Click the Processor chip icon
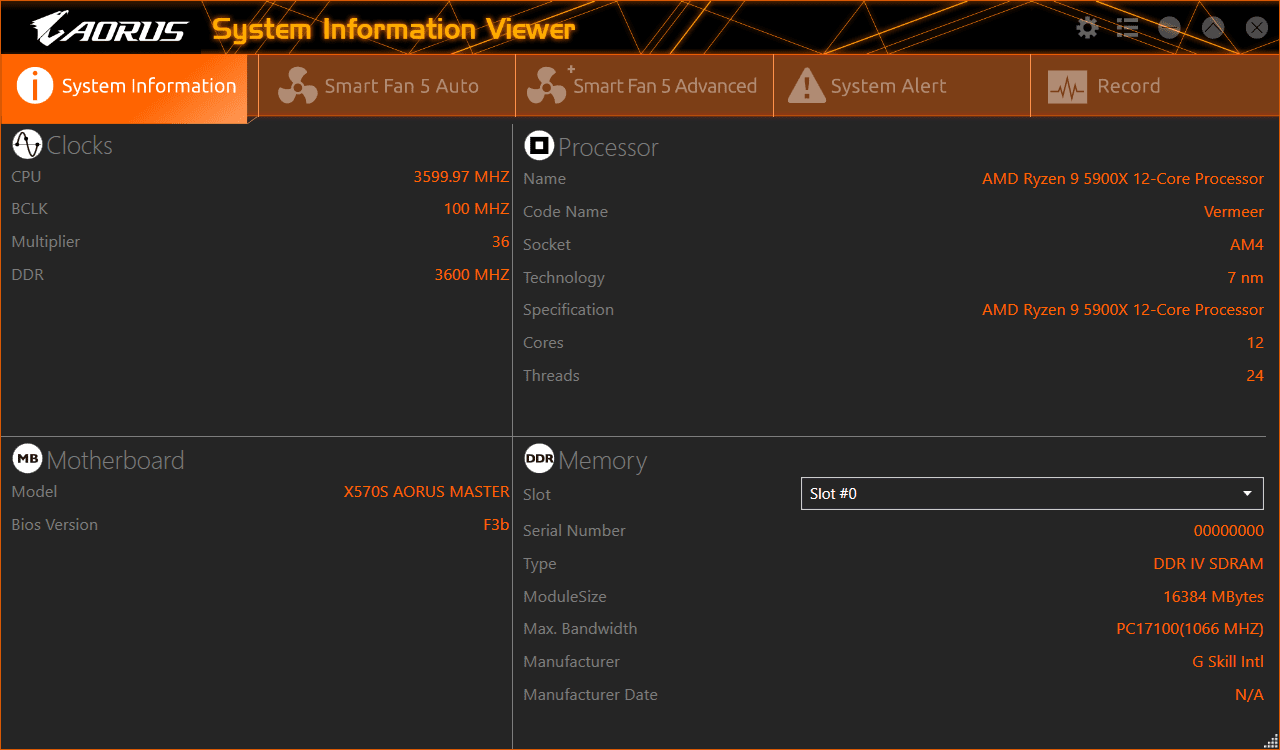 tap(539, 147)
